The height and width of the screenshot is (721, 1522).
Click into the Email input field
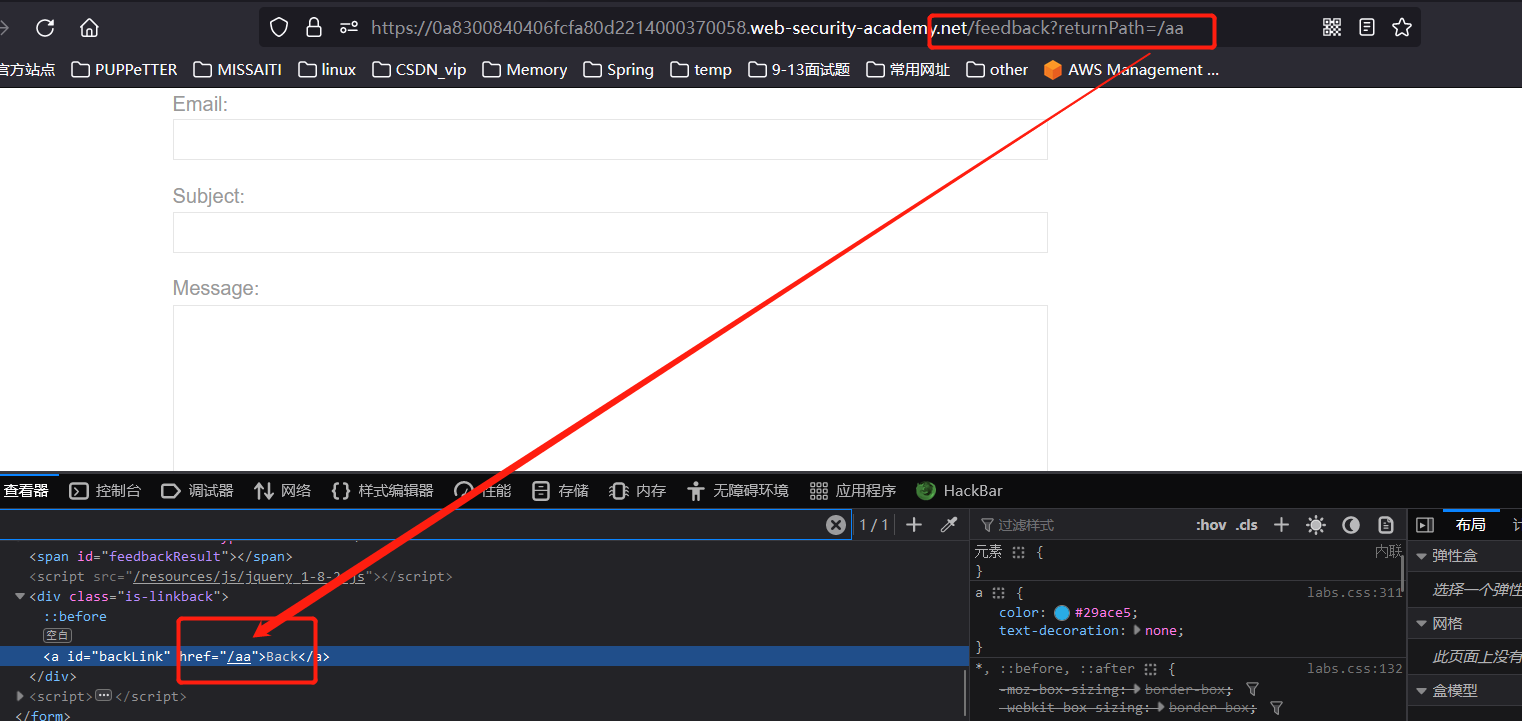pyautogui.click(x=610, y=139)
